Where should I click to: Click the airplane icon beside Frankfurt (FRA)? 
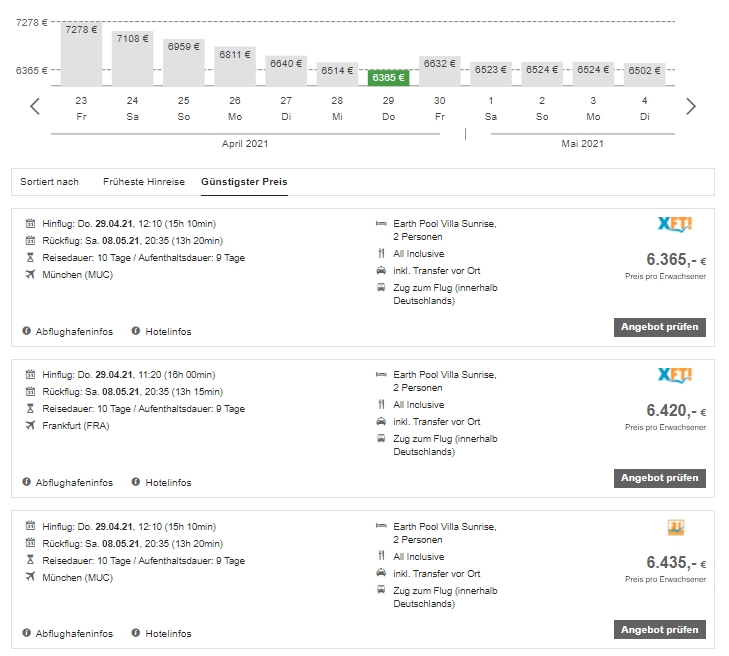[30, 426]
